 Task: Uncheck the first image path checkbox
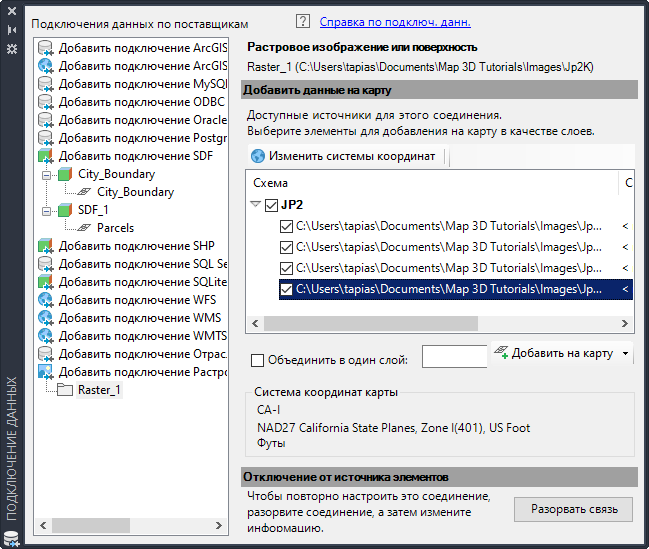(x=286, y=226)
